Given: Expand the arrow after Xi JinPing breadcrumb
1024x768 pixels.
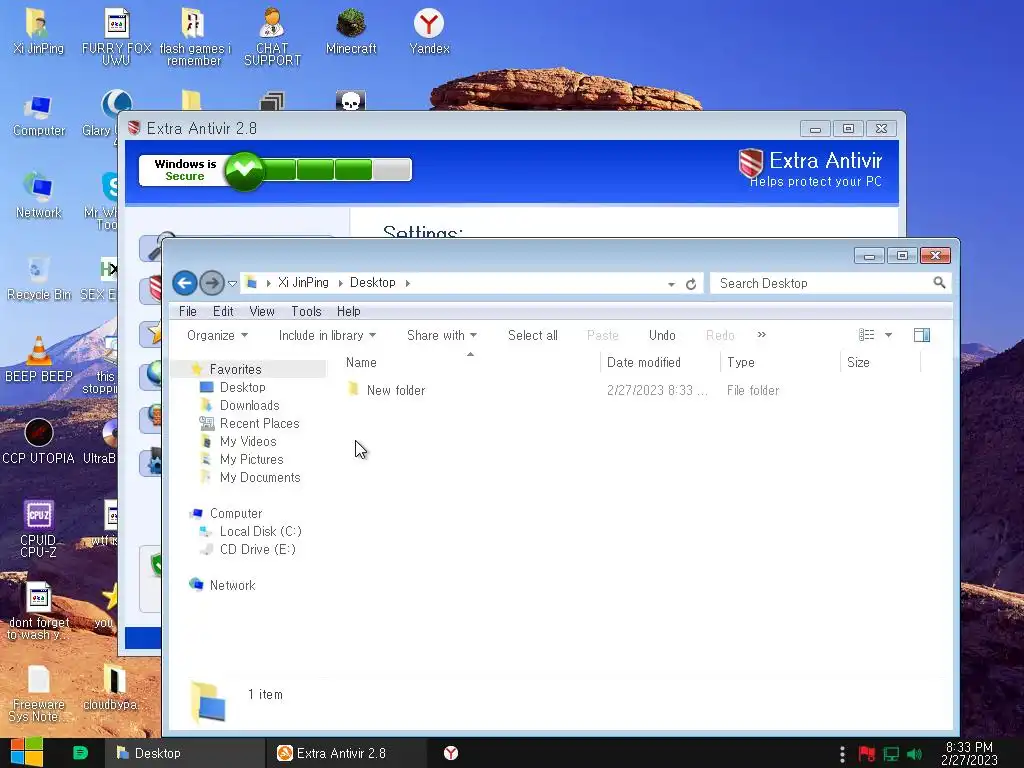Looking at the screenshot, I should pyautogui.click(x=340, y=283).
